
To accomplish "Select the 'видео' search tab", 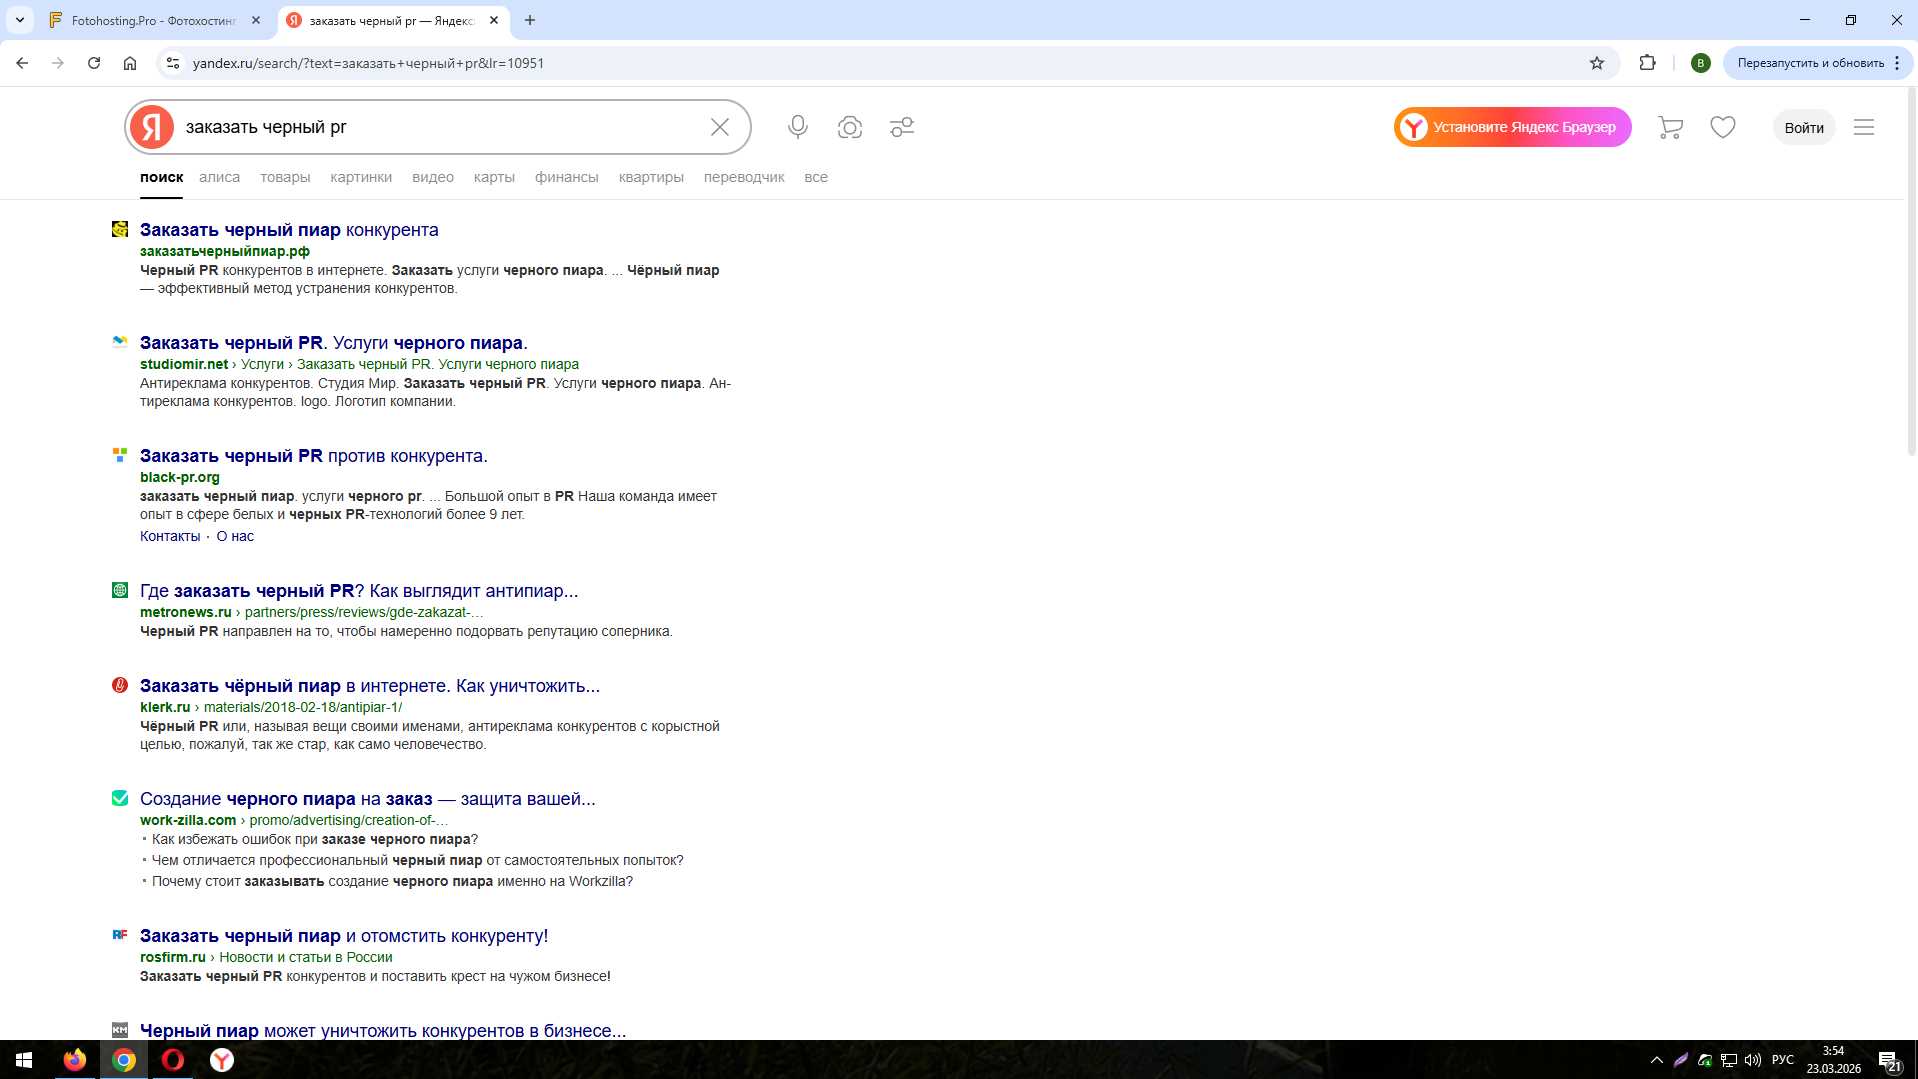I will pyautogui.click(x=433, y=177).
